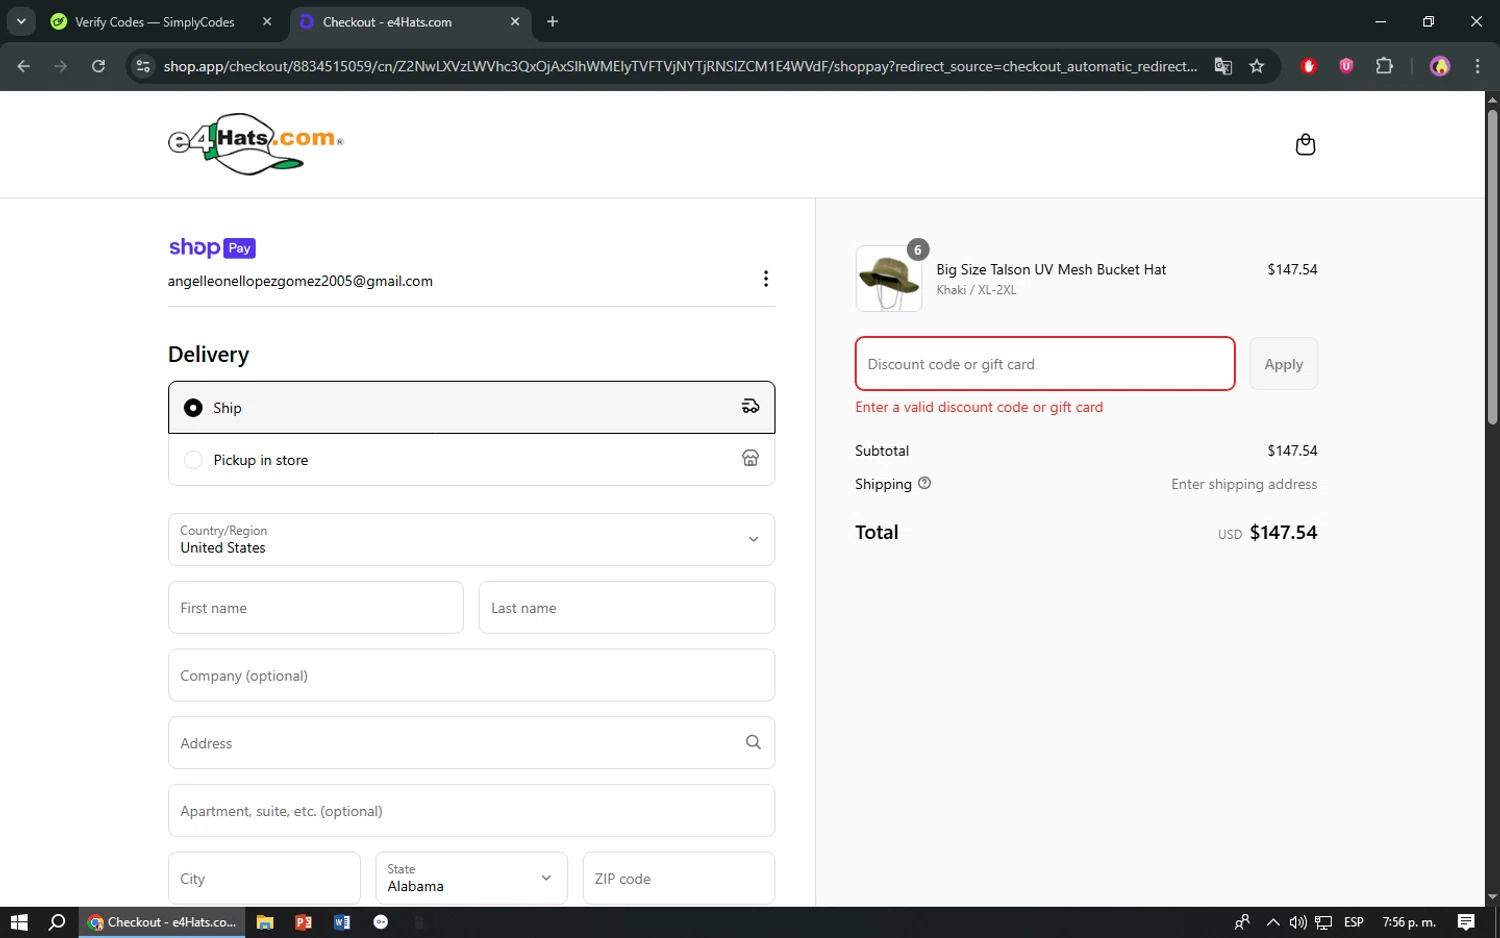Open Windows taskbar search
The width and height of the screenshot is (1500, 938).
coord(57,922)
